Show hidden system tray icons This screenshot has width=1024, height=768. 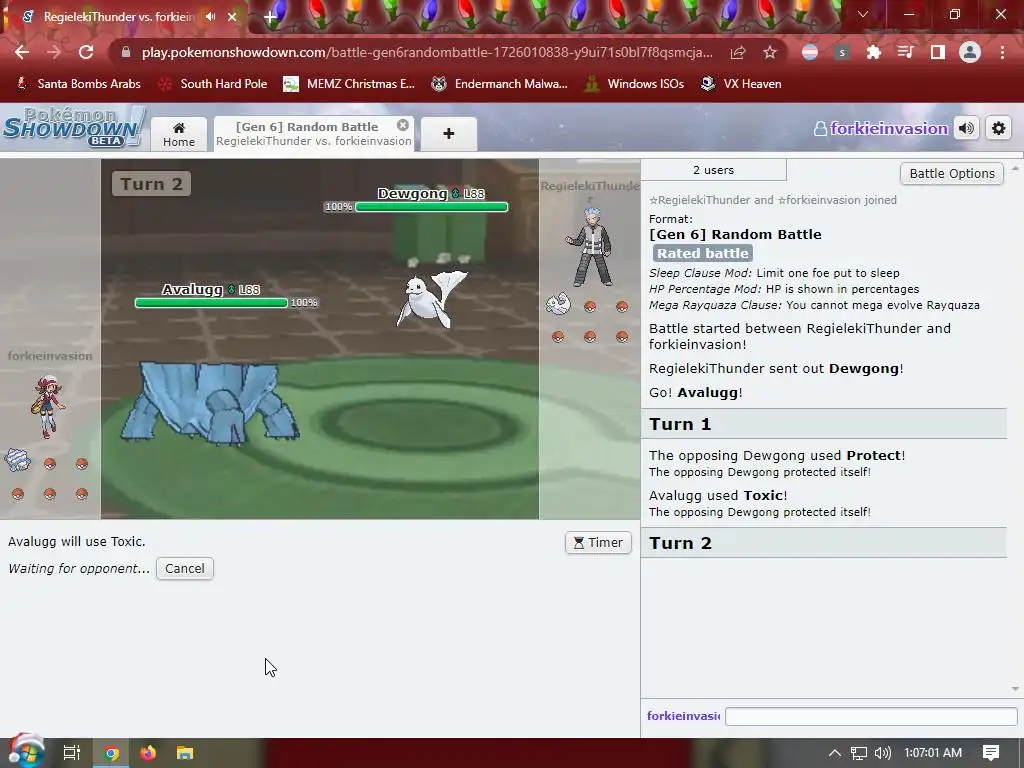click(x=835, y=753)
